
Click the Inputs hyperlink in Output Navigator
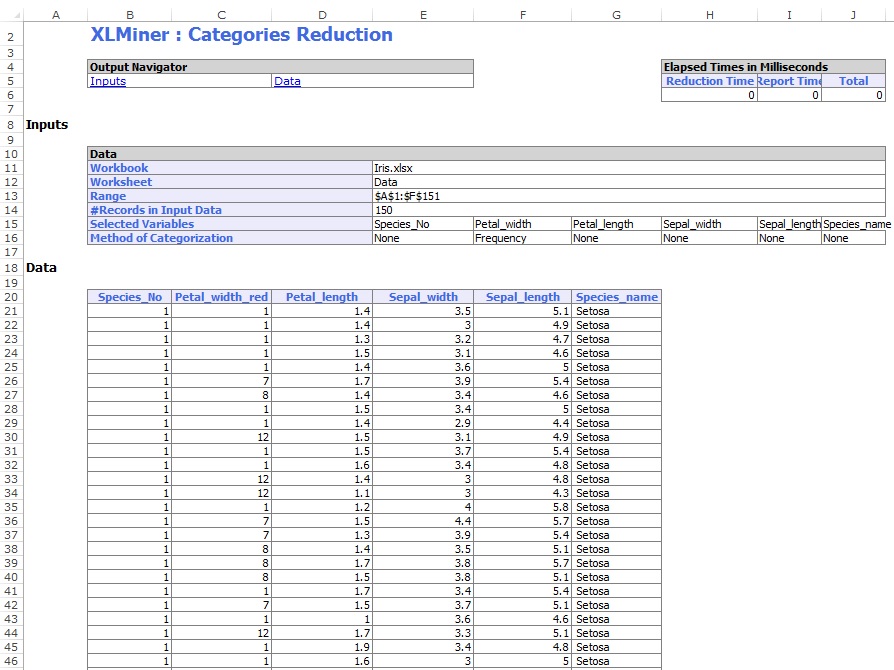coord(108,81)
